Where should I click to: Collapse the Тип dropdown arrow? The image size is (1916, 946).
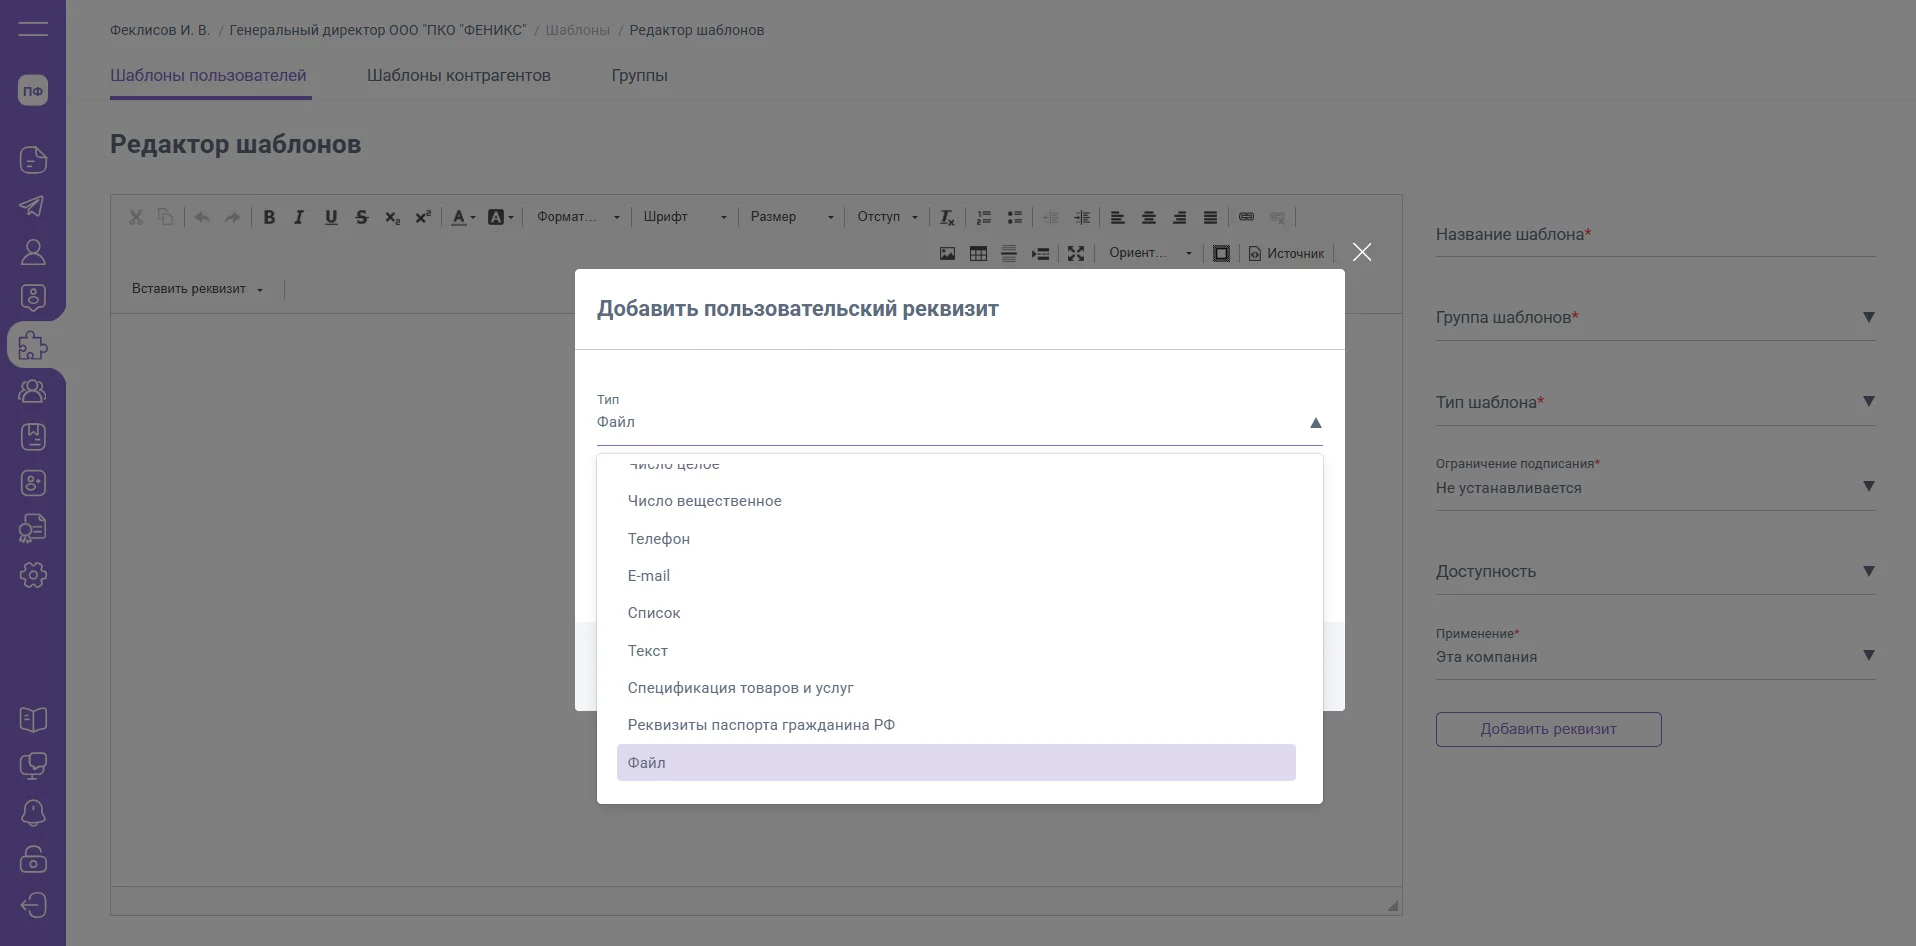click(x=1315, y=423)
